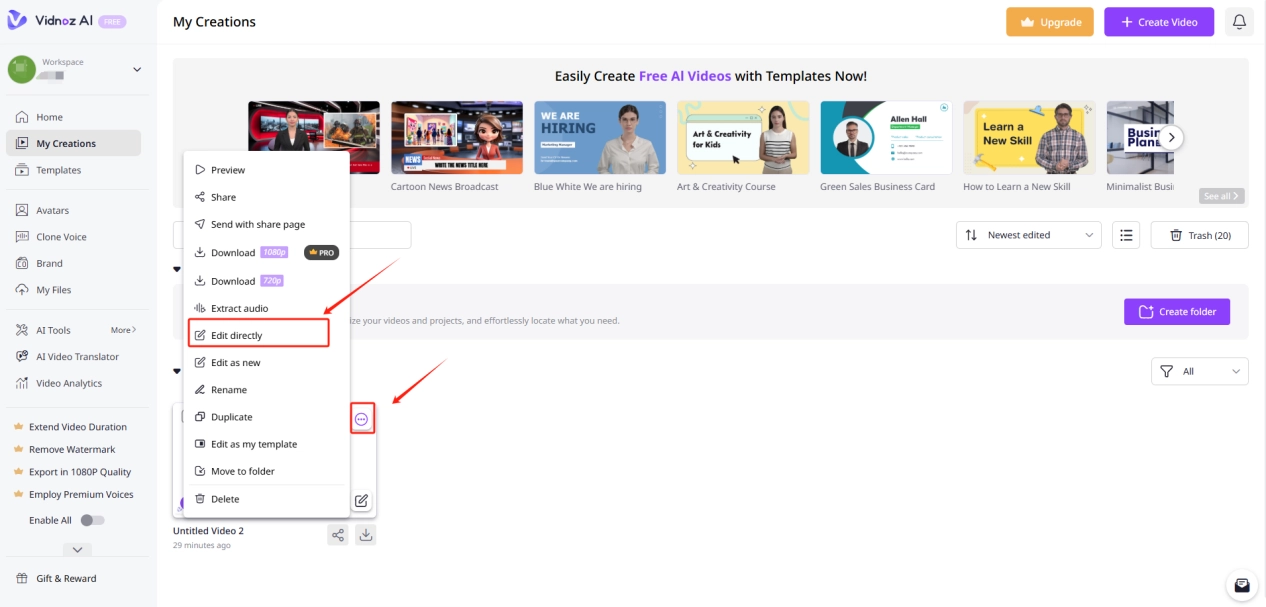Choose Extract audio in the menu
Screen dimensions: 1266x607
click(239, 308)
